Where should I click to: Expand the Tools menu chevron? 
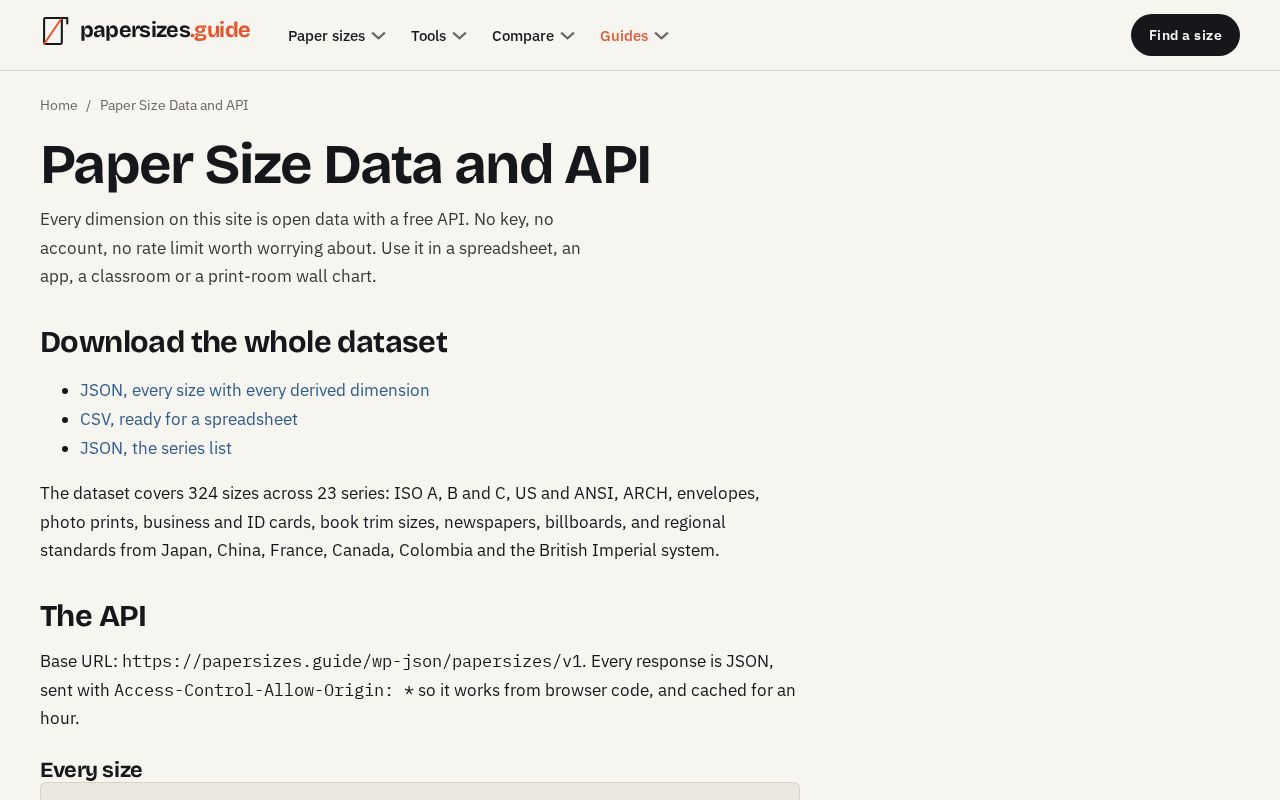coord(459,36)
